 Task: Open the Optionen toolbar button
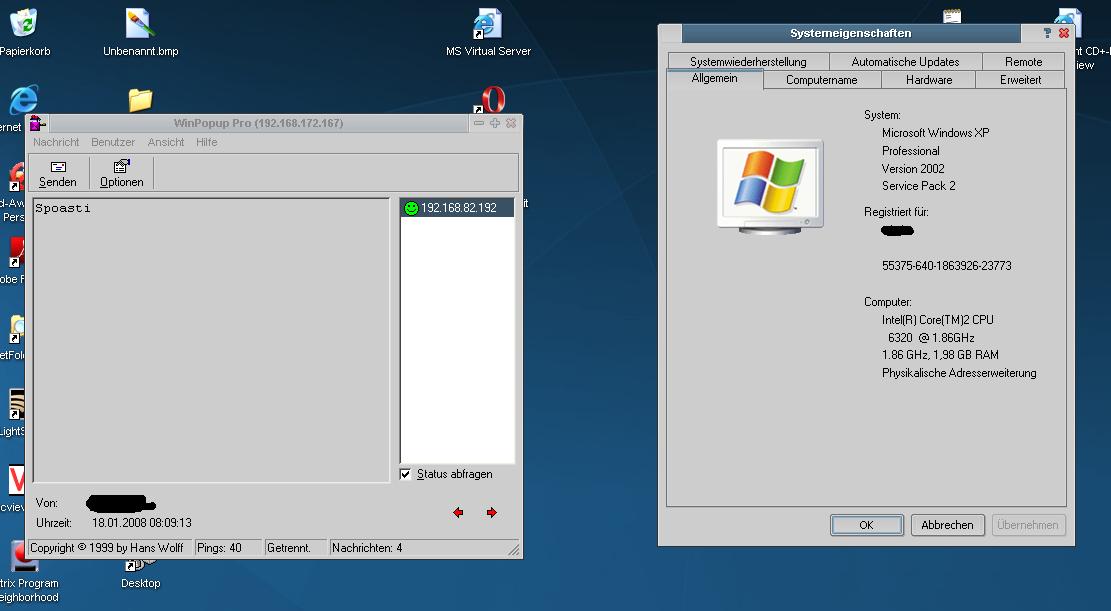[121, 174]
